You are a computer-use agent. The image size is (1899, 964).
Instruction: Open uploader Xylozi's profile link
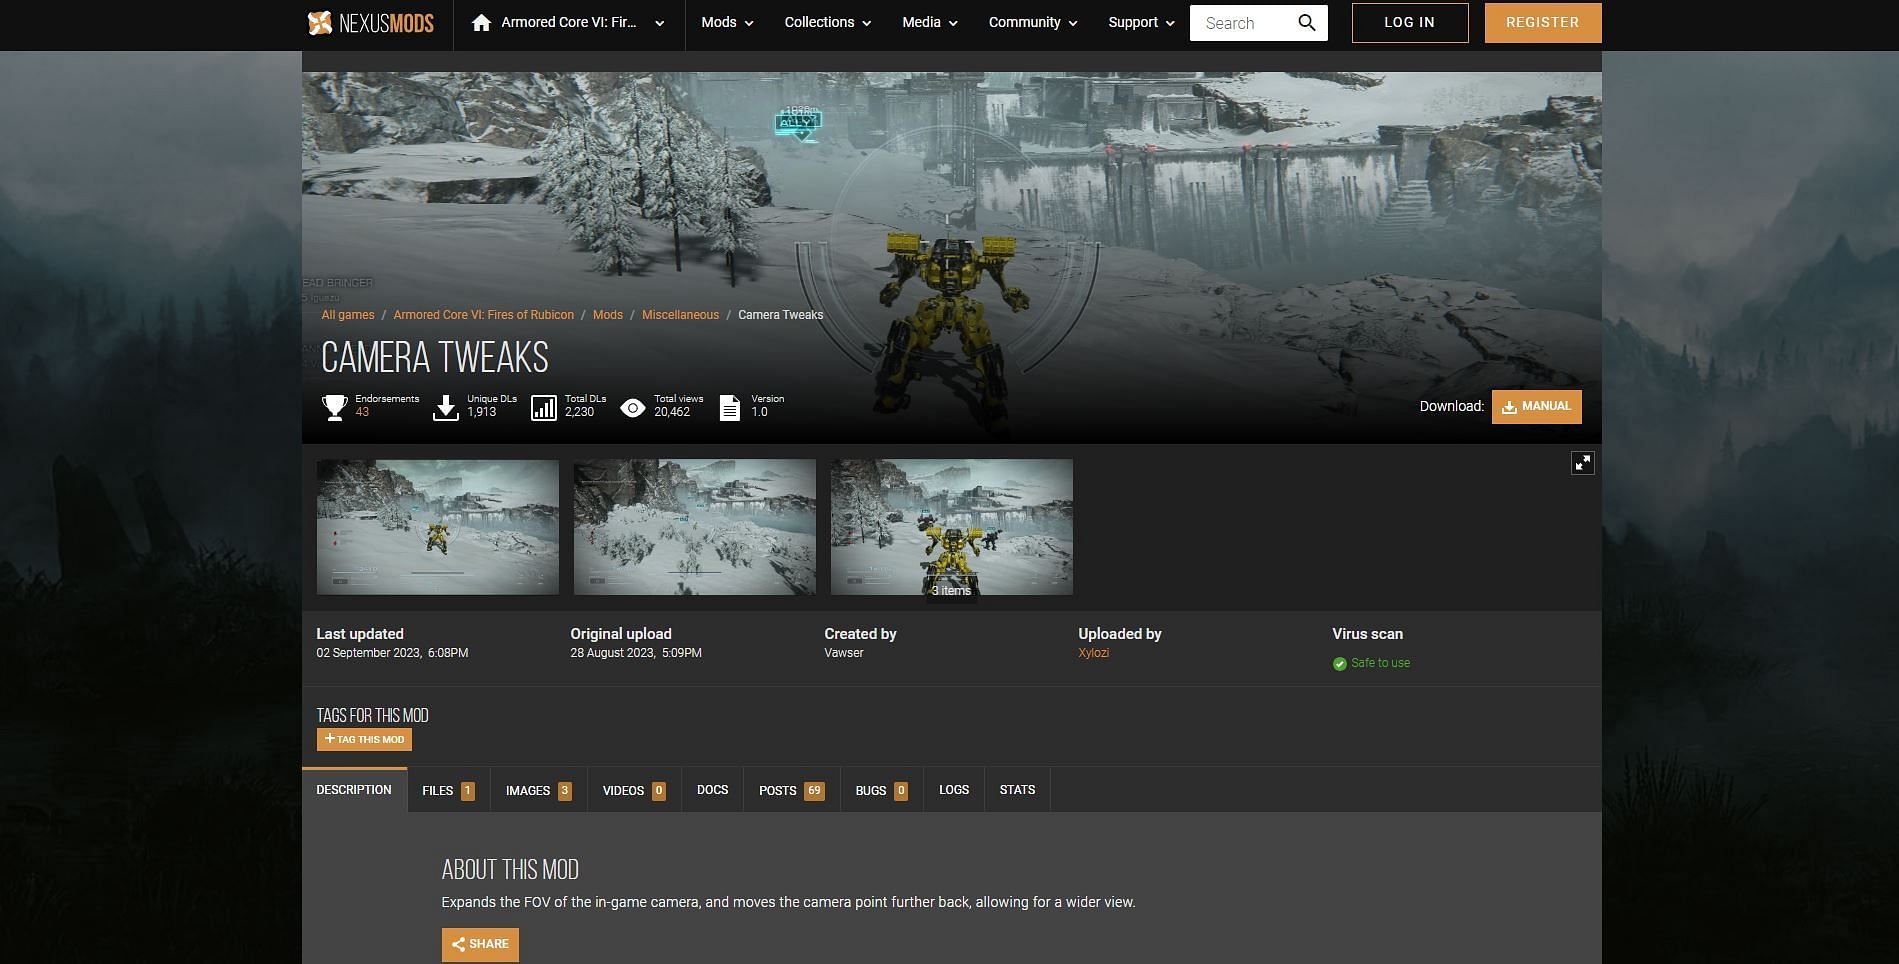click(x=1093, y=653)
